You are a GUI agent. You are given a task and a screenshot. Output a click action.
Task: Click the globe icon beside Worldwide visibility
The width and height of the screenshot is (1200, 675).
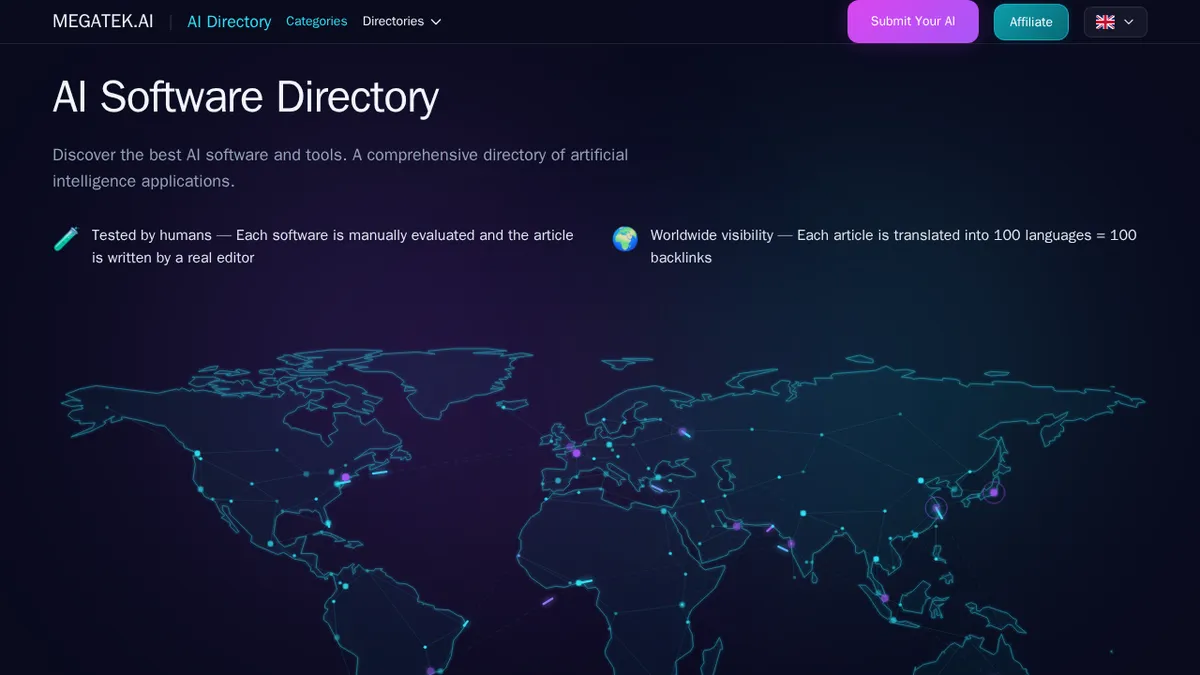[624, 239]
